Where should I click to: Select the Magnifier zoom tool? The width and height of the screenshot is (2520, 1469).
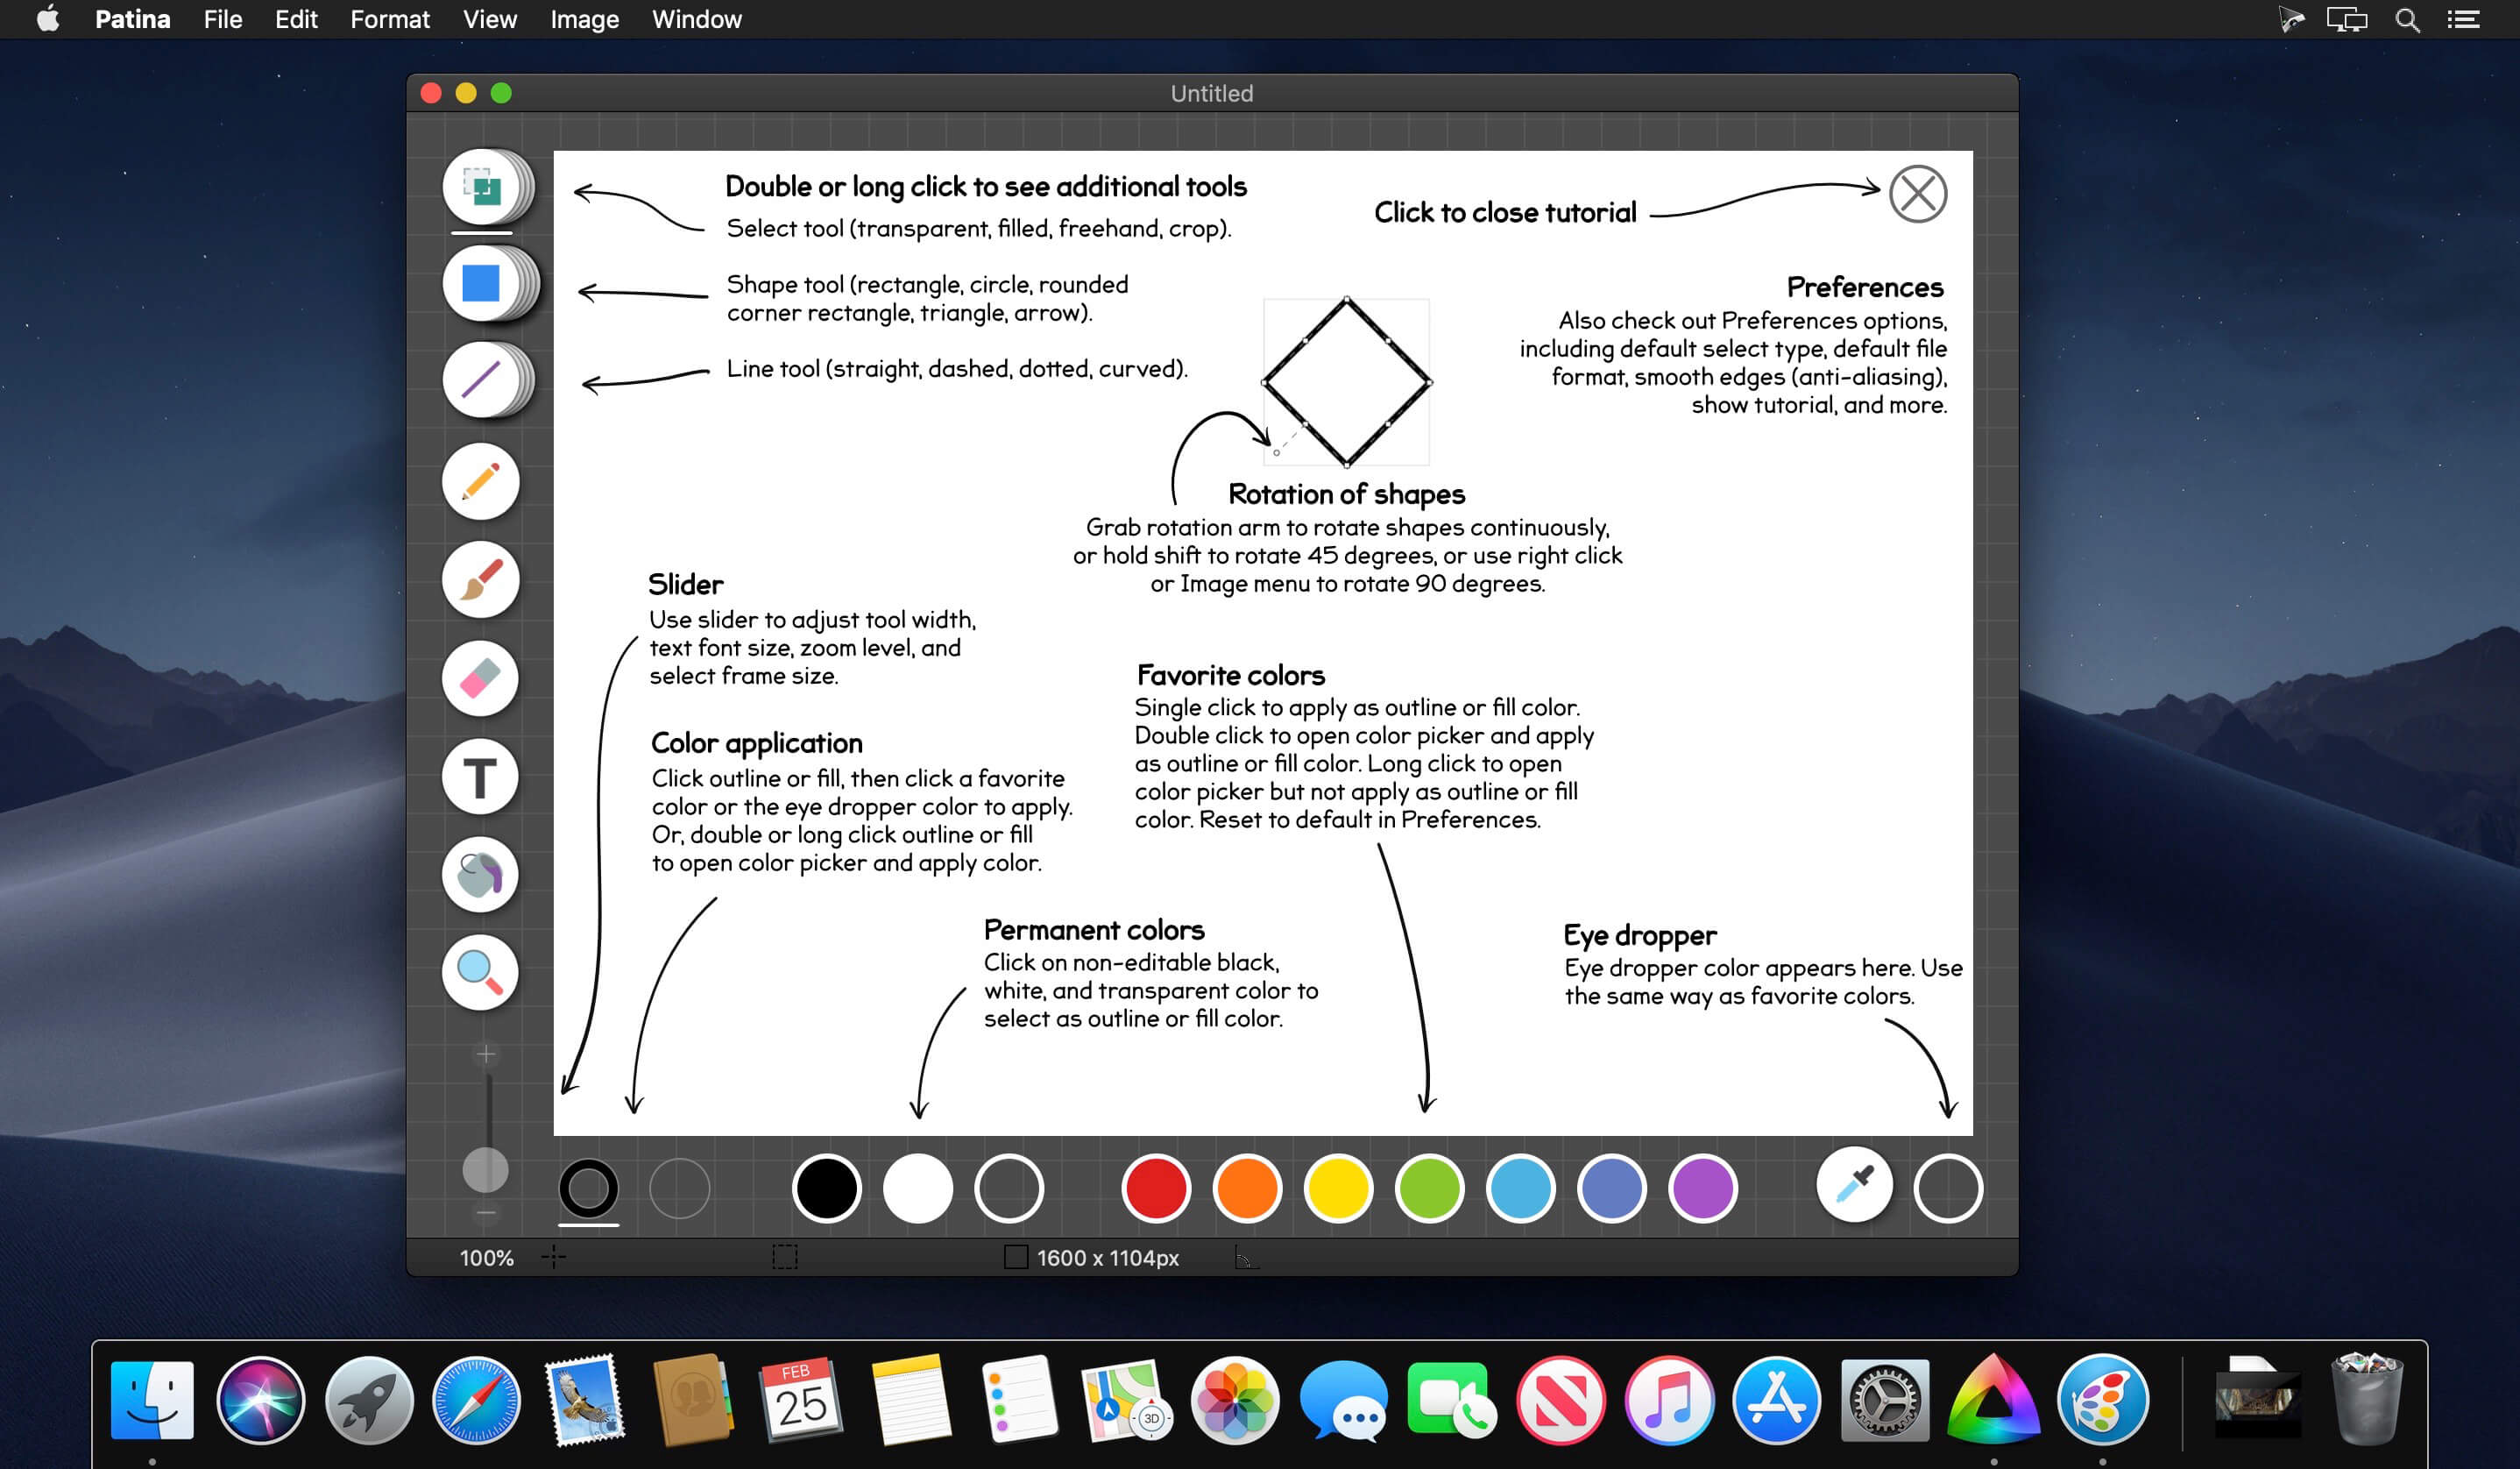[480, 972]
